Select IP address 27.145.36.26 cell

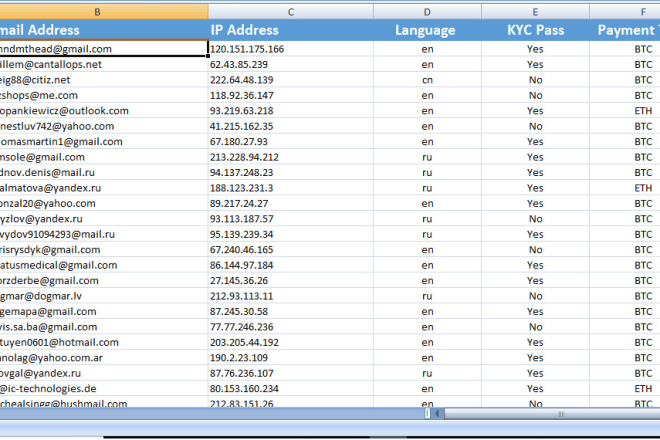291,280
